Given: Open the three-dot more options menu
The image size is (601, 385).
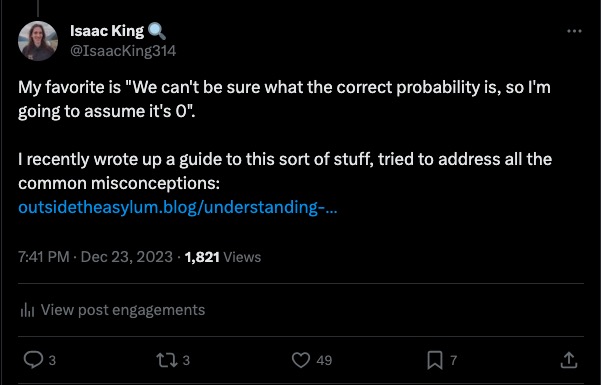Looking at the screenshot, I should click(x=574, y=31).
